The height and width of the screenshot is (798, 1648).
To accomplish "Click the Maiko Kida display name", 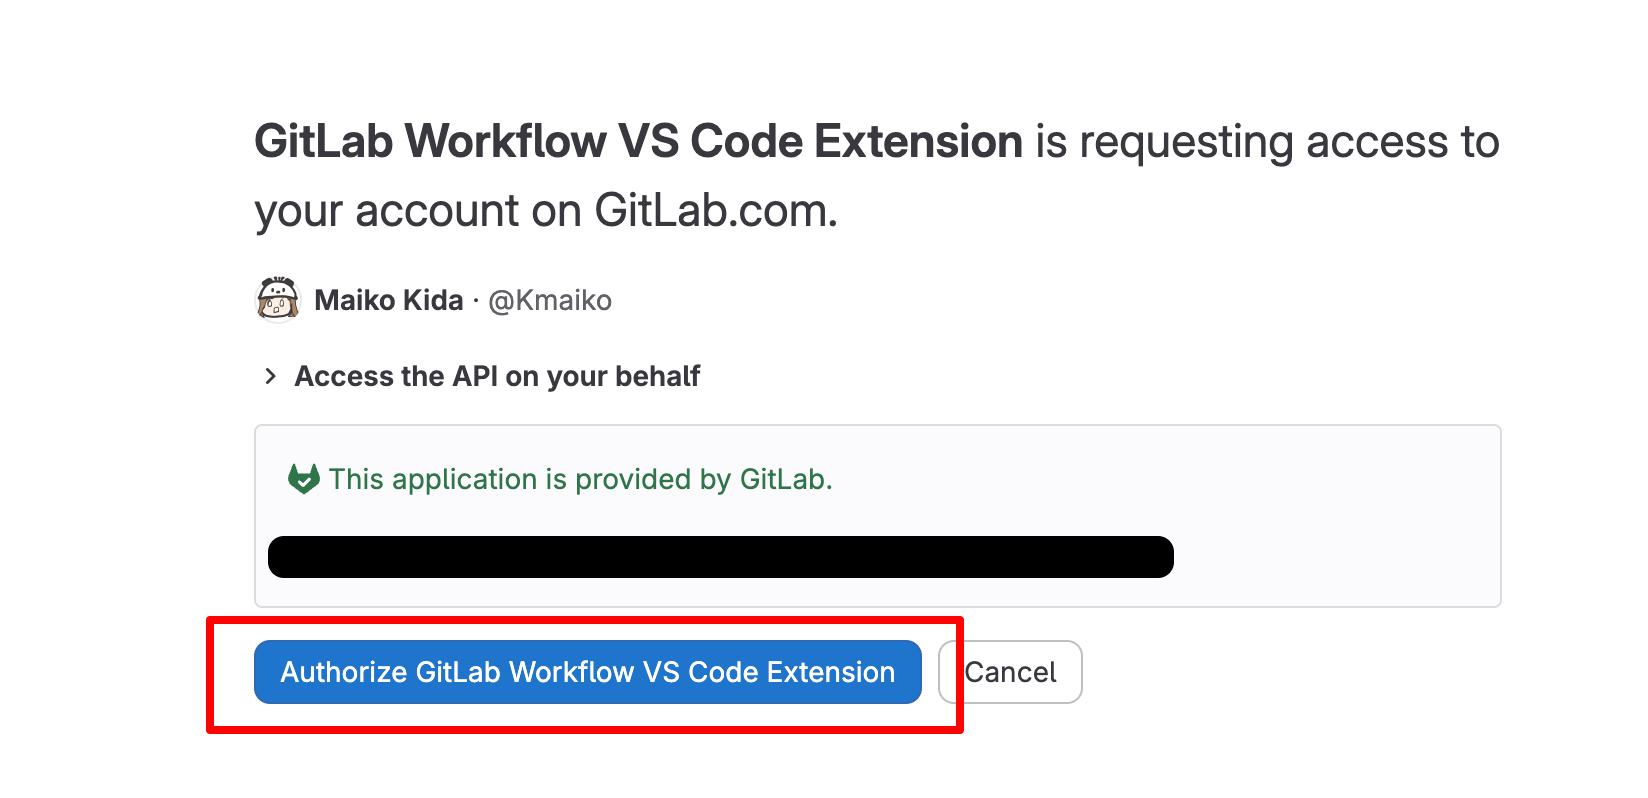I will pos(388,300).
